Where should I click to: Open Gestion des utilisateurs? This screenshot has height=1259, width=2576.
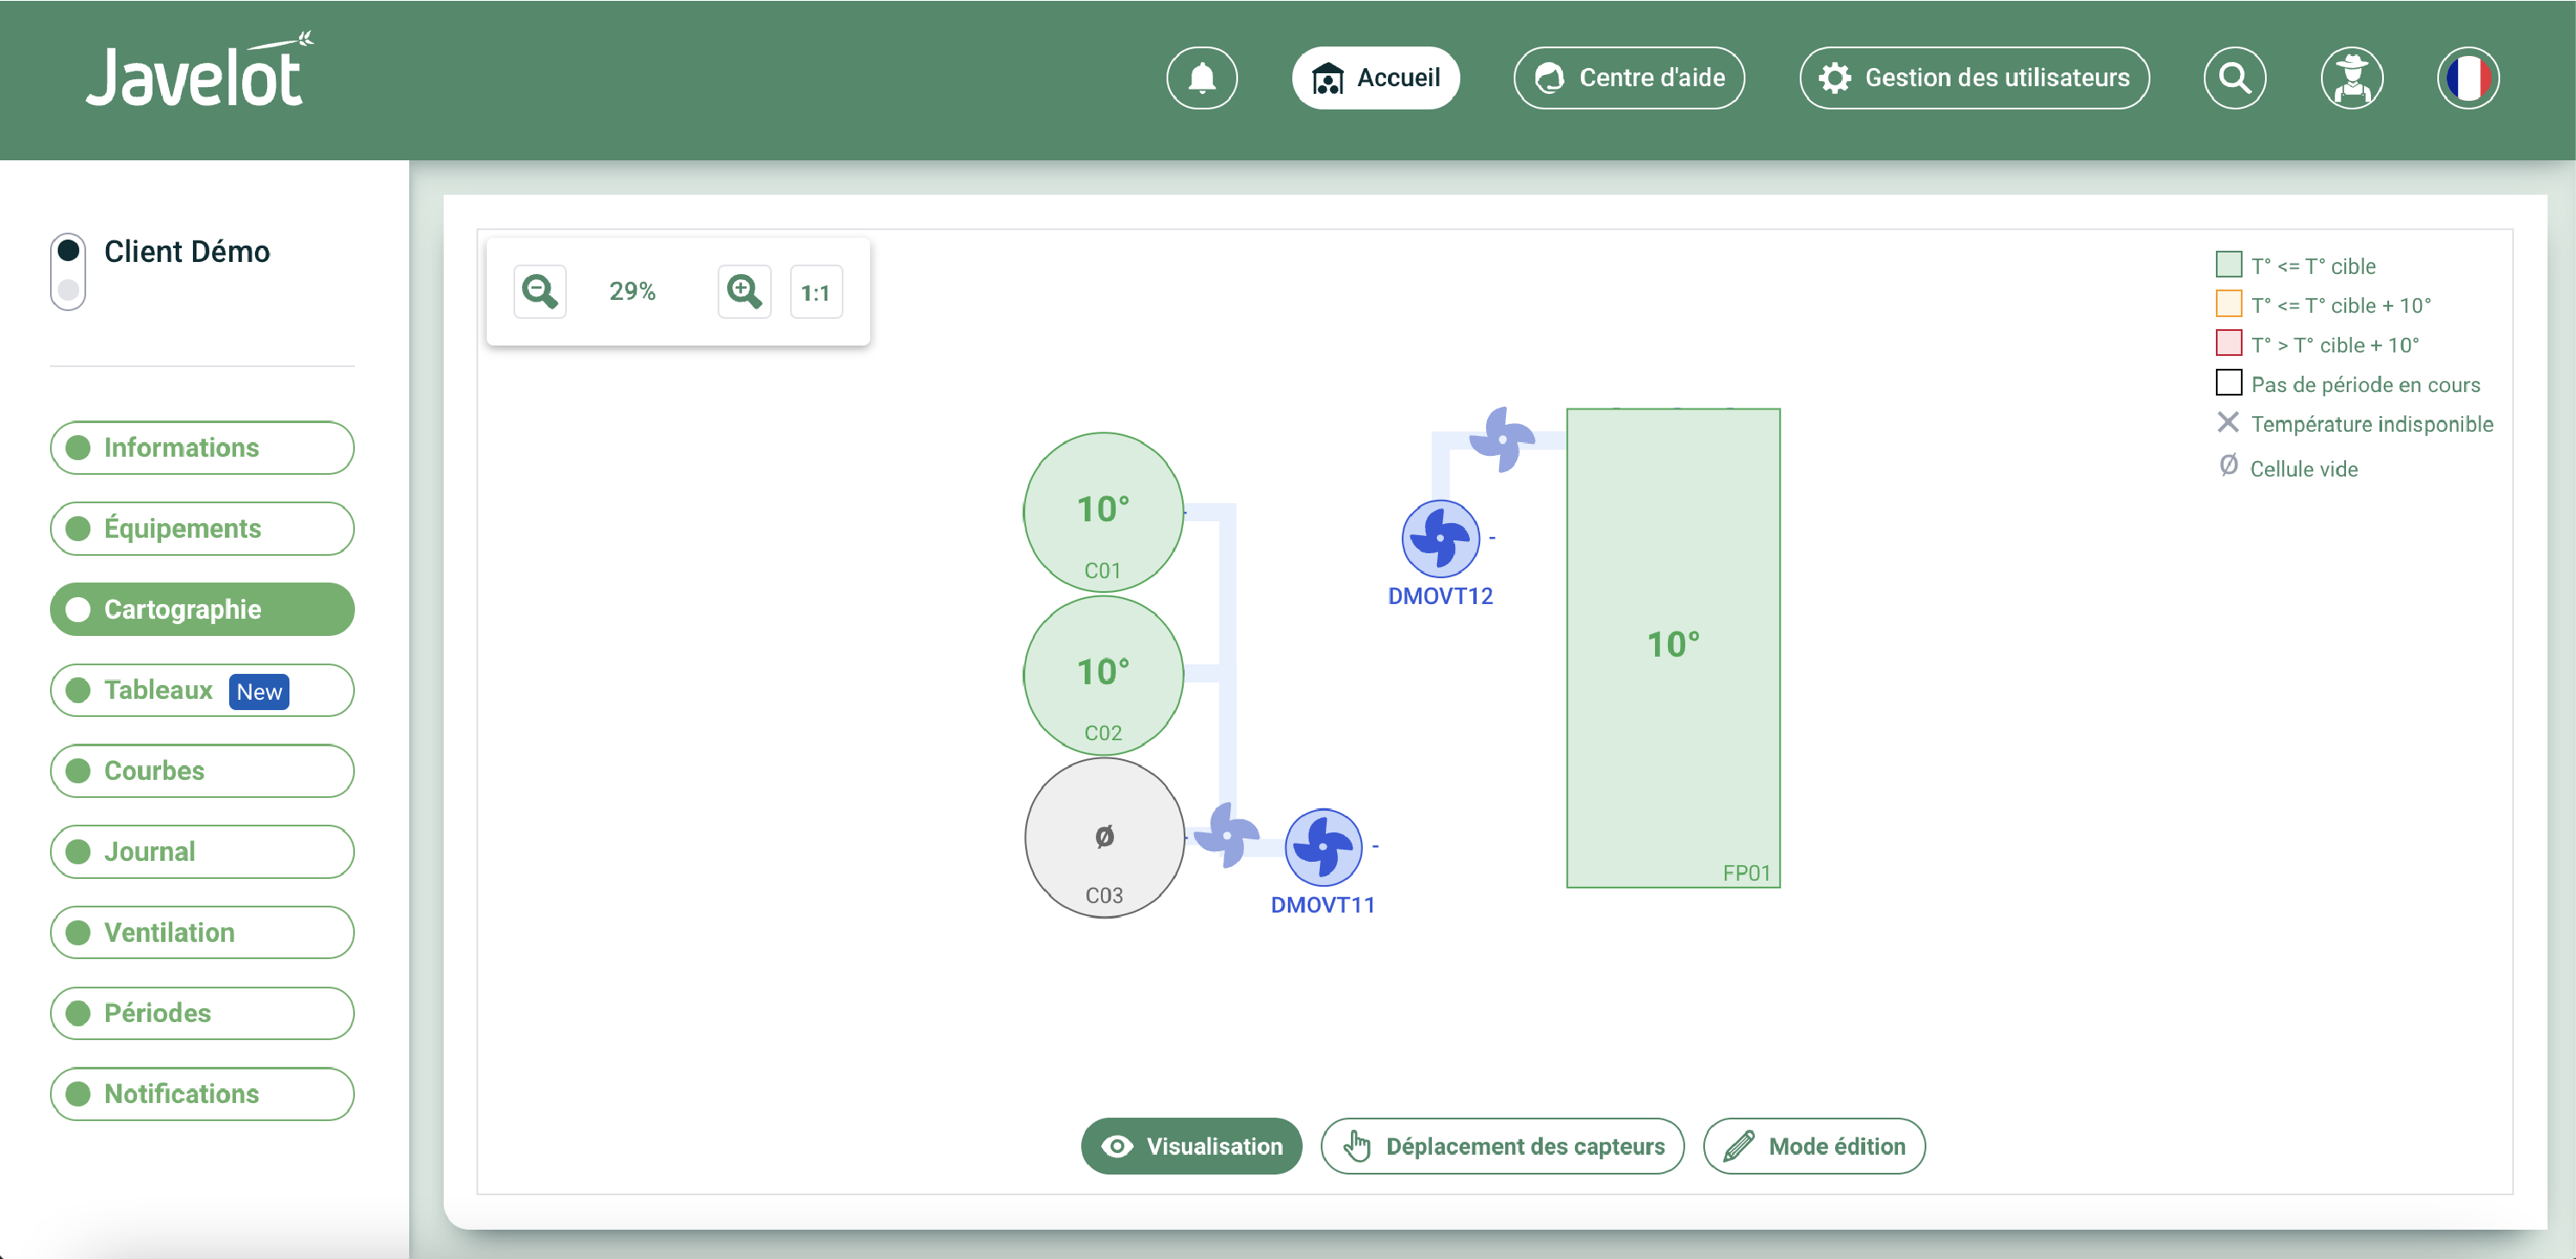click(x=1974, y=78)
